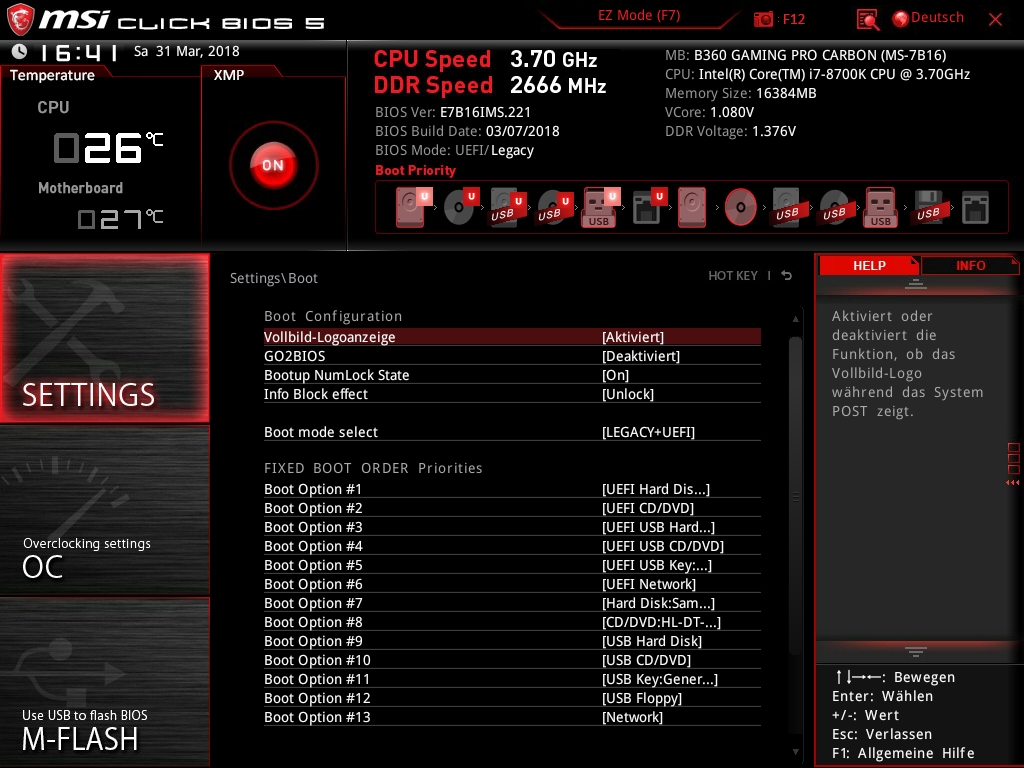Screen dimensions: 1024x768
Task: Choose the UEFI USB key boot icon
Action: (601, 207)
